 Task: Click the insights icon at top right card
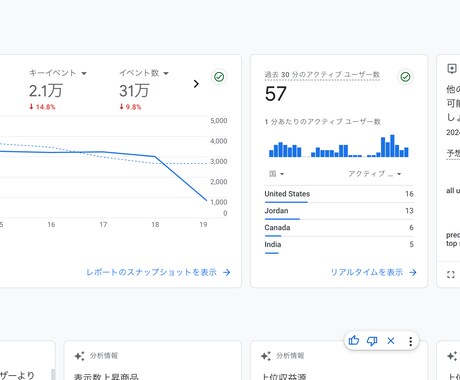point(452,69)
